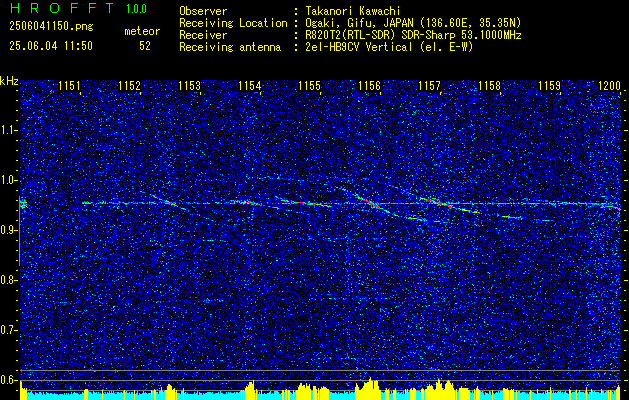Click the kHz axis unit label
Viewport: 629px width, 400px height.
coord(9,81)
